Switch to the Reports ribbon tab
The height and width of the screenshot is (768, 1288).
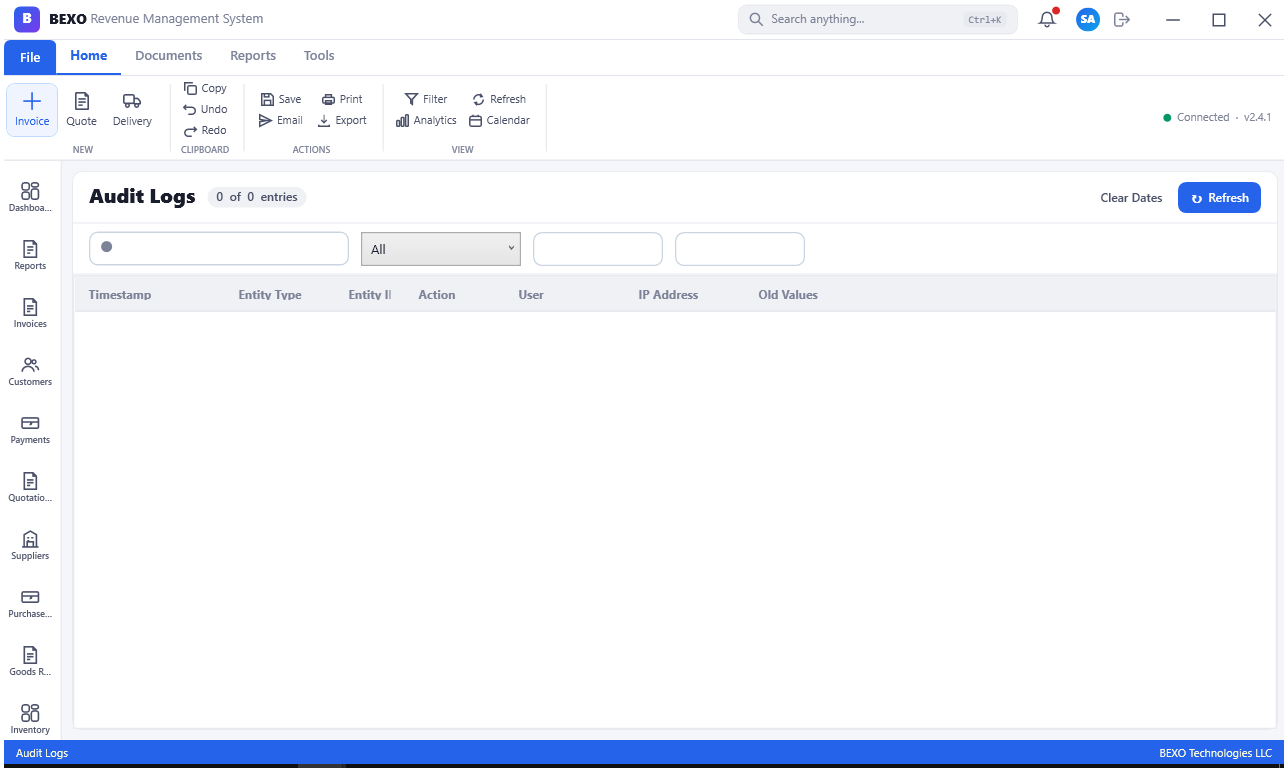[x=253, y=56]
